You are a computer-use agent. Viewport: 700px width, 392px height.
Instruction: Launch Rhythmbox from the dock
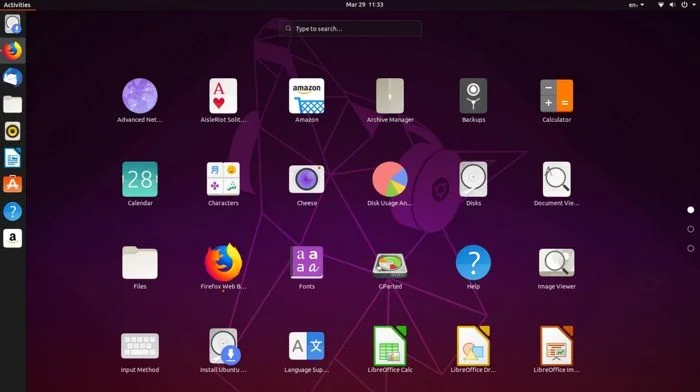tap(12, 131)
